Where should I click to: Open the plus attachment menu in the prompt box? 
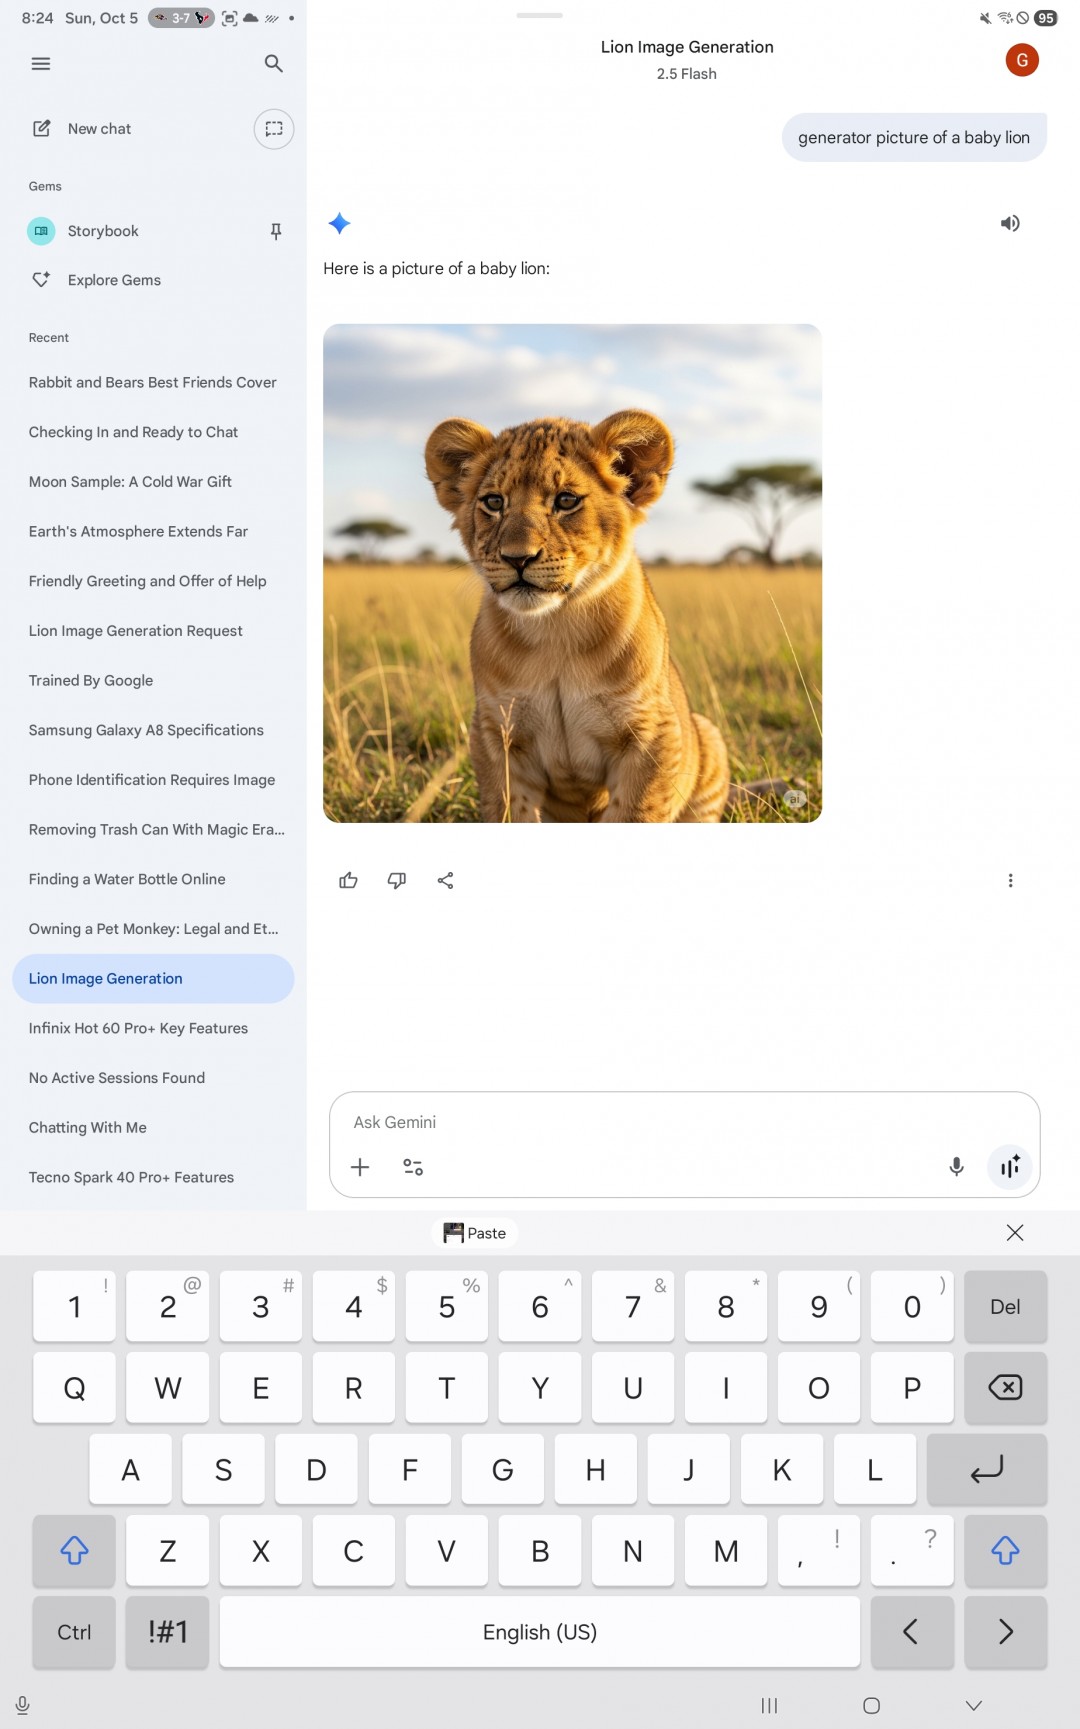360,1167
